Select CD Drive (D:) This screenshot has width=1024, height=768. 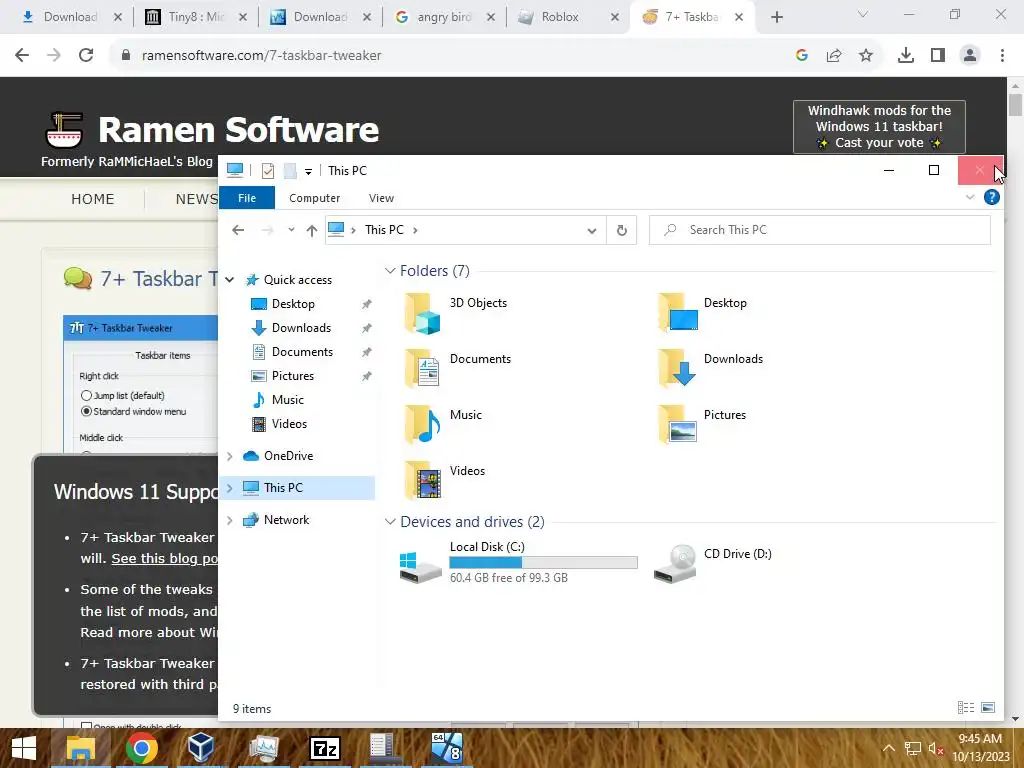(x=713, y=562)
